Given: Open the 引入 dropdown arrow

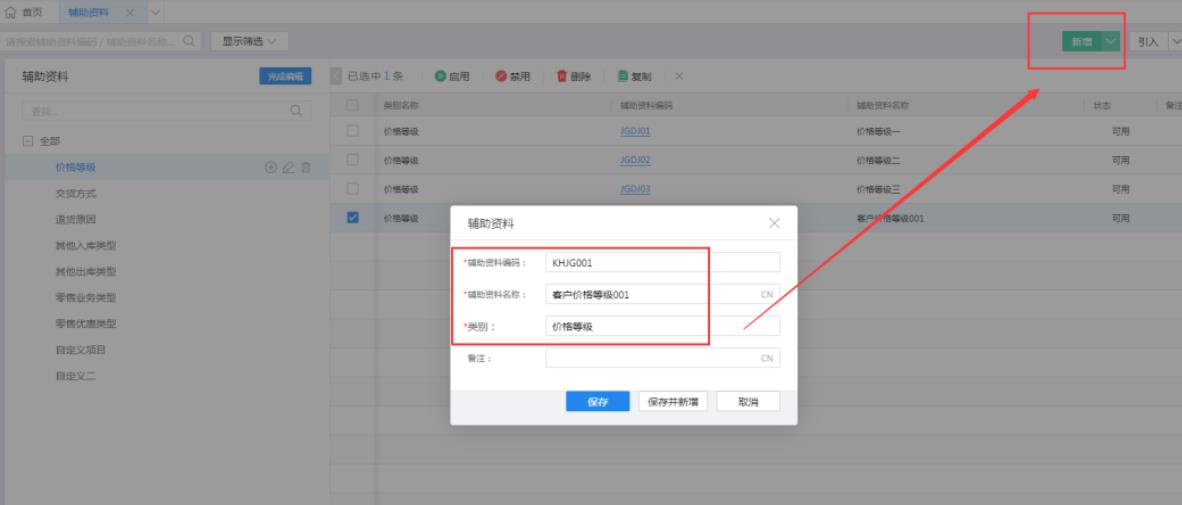Looking at the screenshot, I should (1174, 41).
